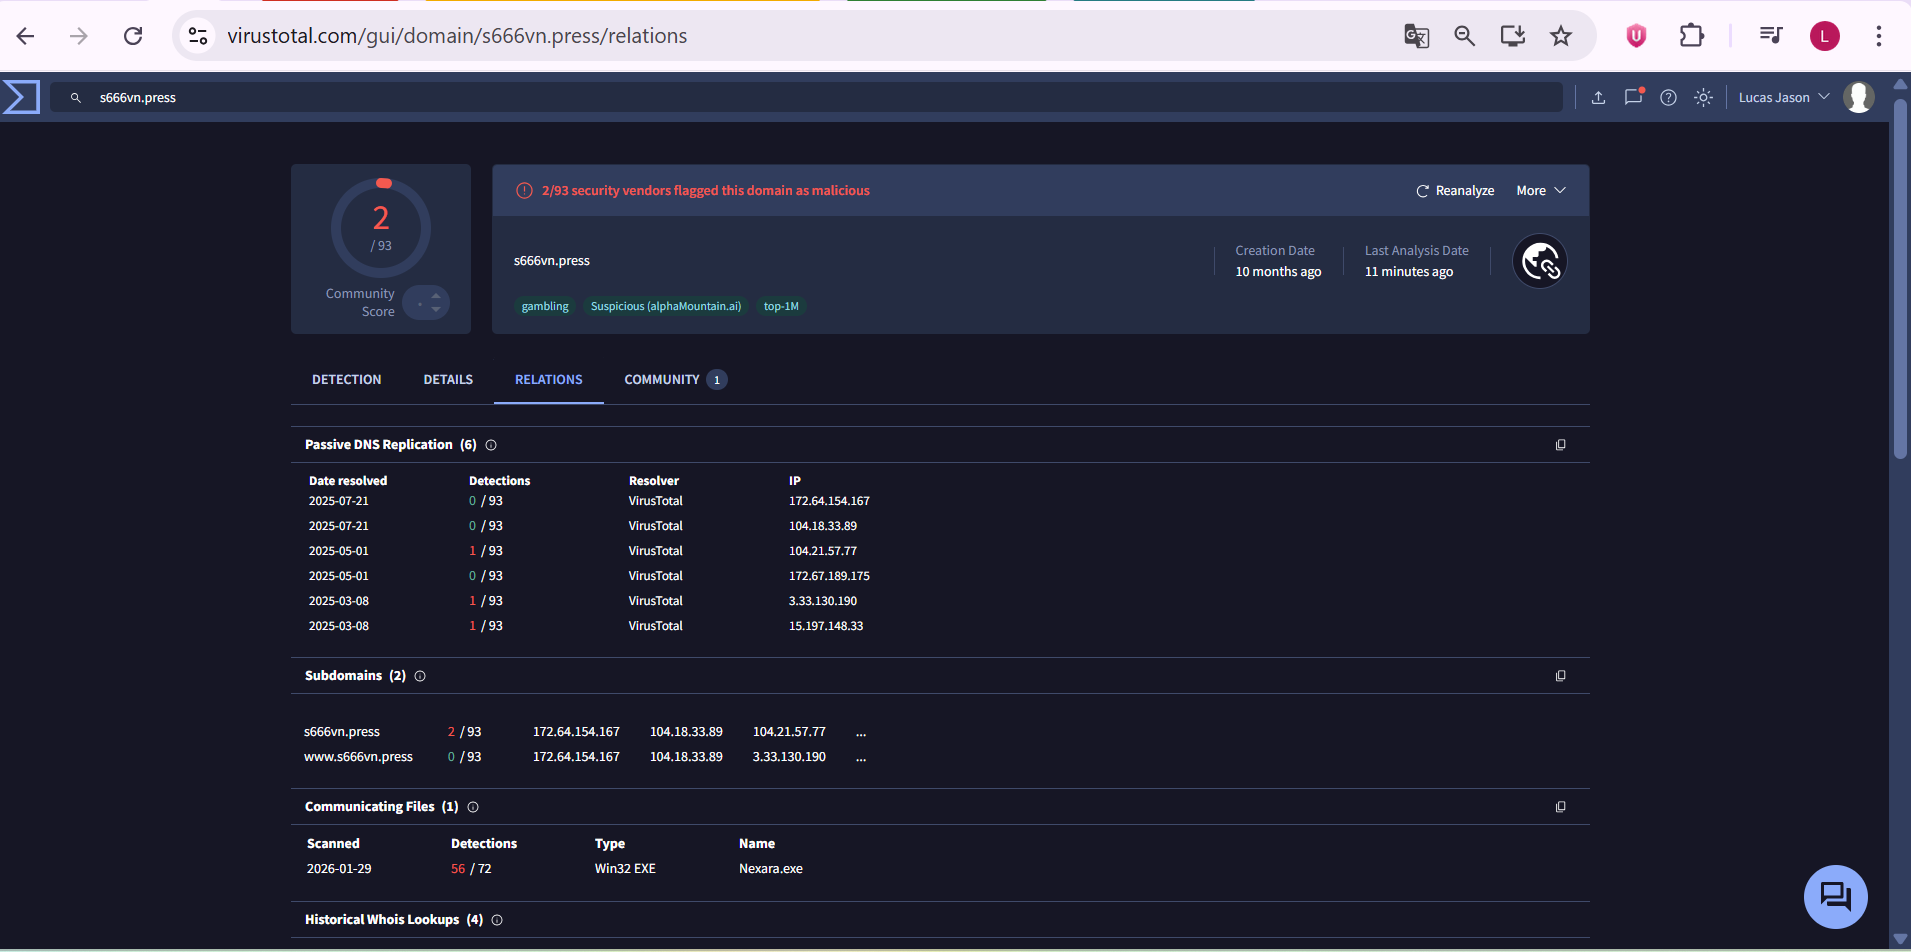Image resolution: width=1911 pixels, height=952 pixels.
Task: Switch to the Detection tab
Action: [x=346, y=380]
